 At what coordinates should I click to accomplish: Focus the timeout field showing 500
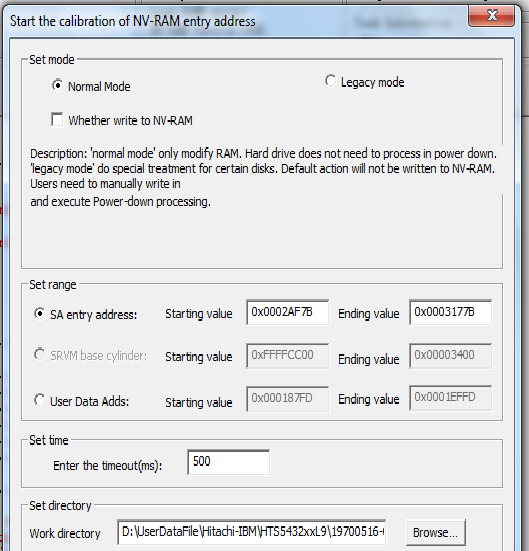(x=229, y=462)
